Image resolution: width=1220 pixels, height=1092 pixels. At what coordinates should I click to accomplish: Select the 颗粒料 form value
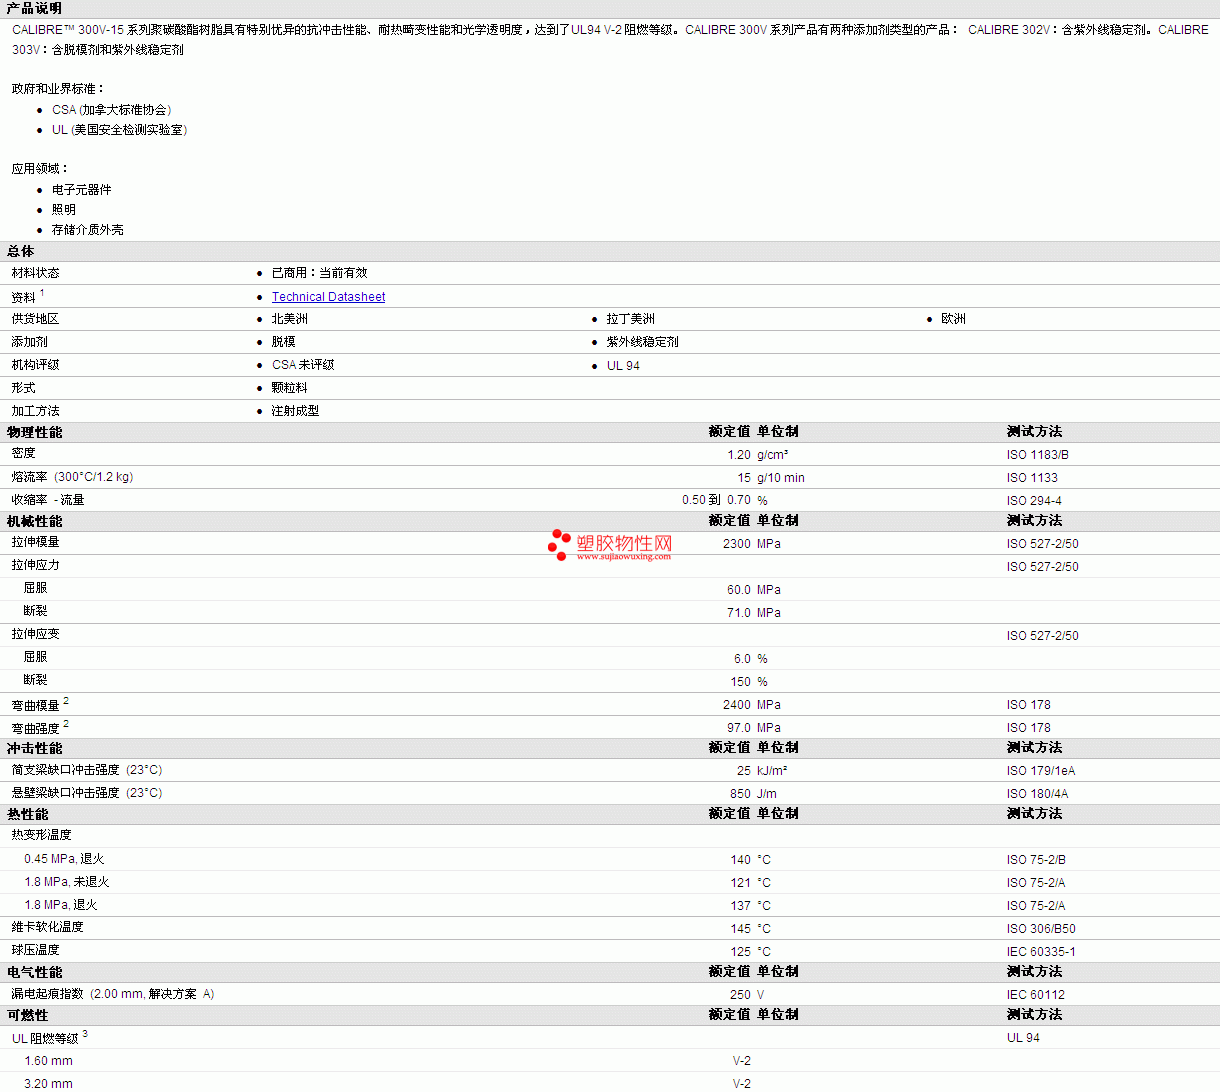[x=290, y=388]
